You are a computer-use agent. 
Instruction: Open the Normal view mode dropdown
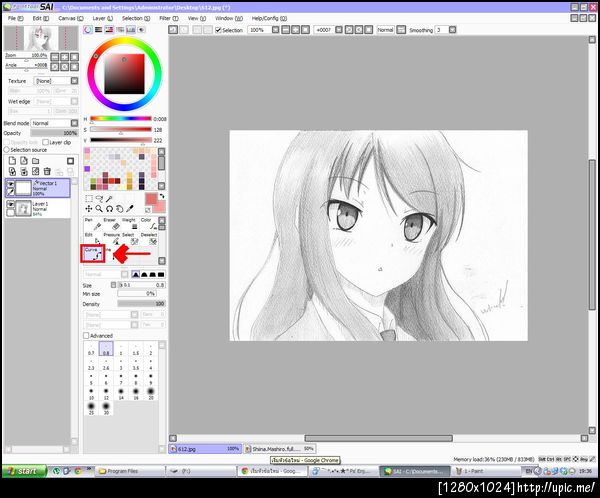(385, 29)
